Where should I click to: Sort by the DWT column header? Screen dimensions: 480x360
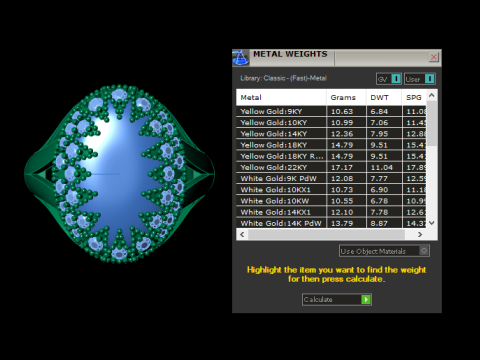coord(384,97)
